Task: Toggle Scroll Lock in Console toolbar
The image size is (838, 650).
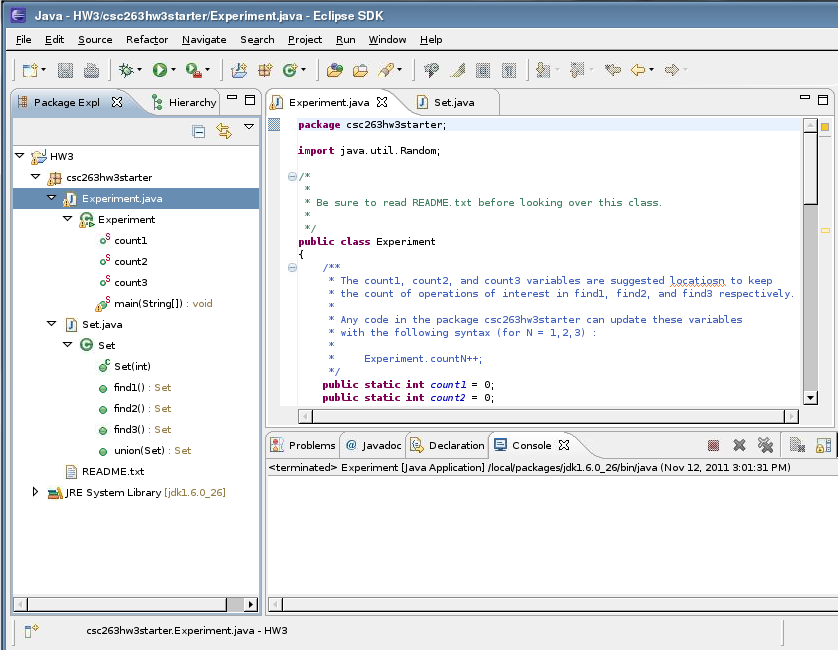Action: pyautogui.click(x=823, y=445)
